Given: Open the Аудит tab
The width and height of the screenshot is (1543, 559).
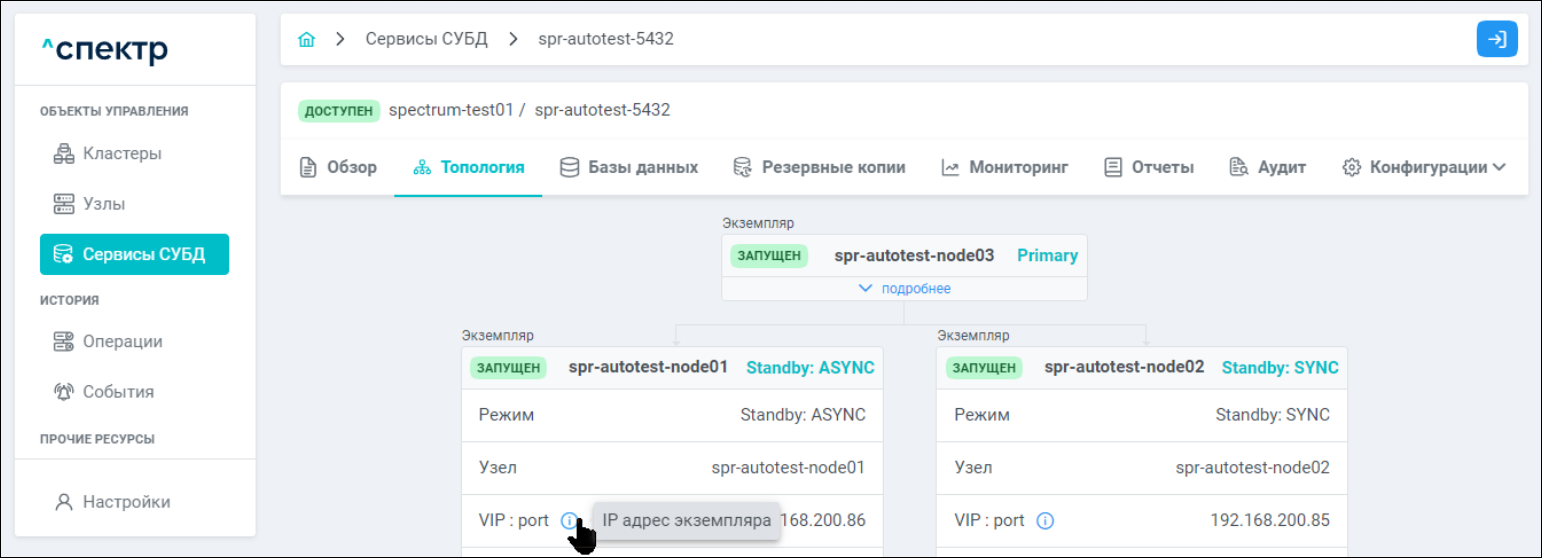Looking at the screenshot, I should coord(1268,167).
